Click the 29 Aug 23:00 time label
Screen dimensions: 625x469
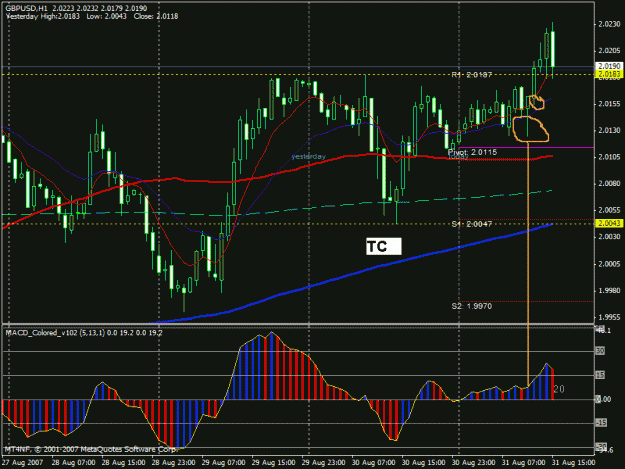tap(323, 463)
